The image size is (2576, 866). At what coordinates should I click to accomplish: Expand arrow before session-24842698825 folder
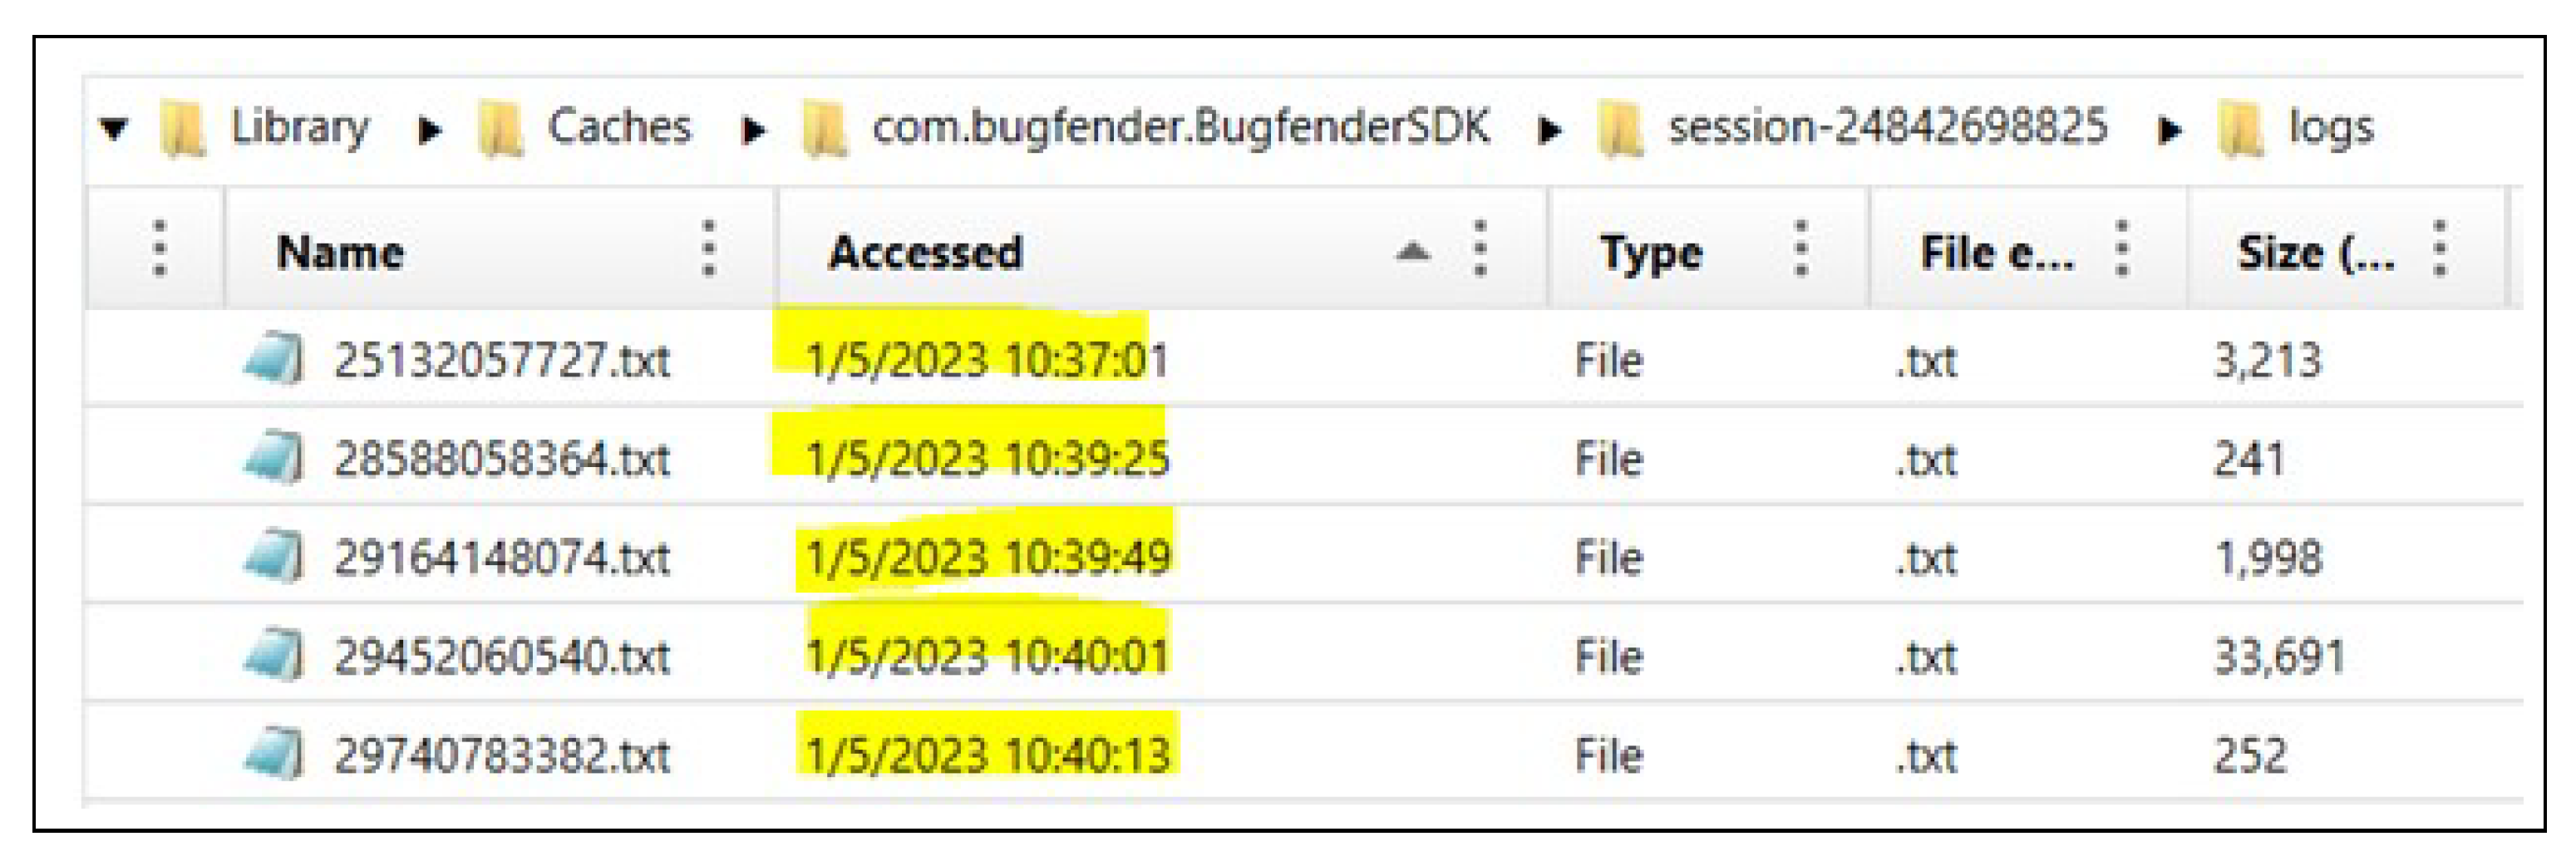[x=1549, y=129]
